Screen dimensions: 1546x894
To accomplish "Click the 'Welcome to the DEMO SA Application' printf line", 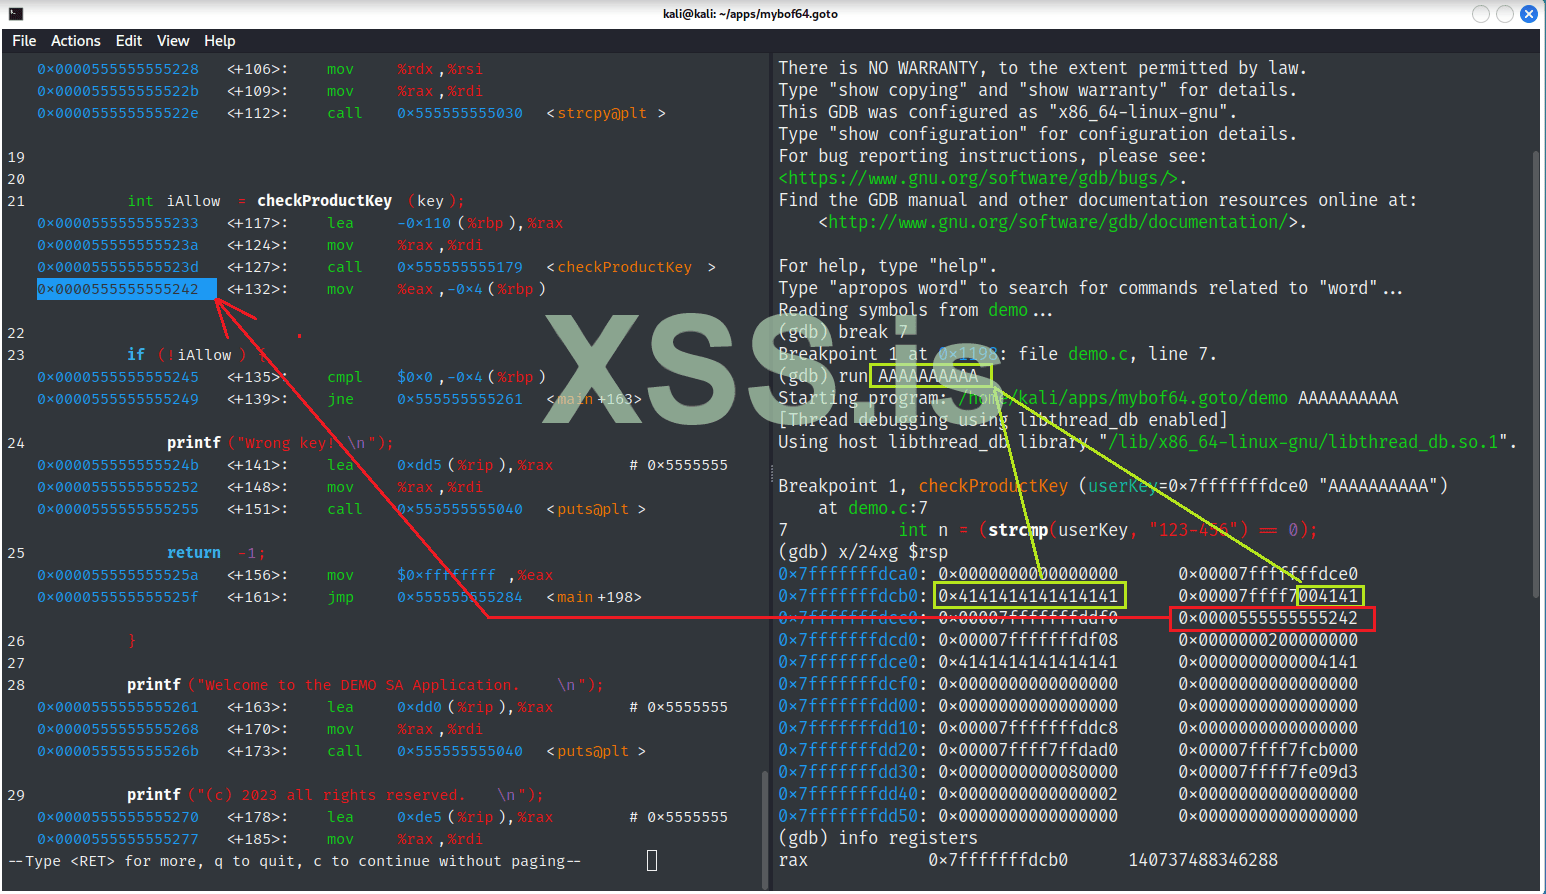I will (365, 685).
